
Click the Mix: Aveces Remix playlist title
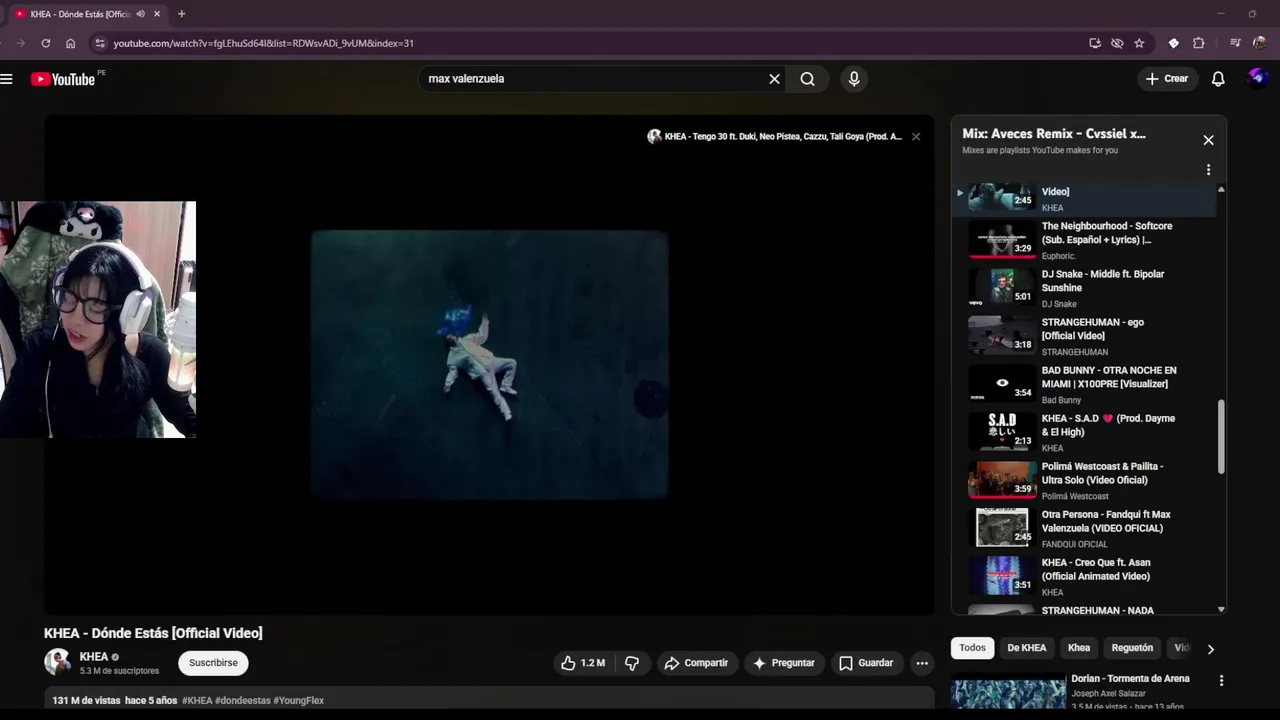point(1054,134)
